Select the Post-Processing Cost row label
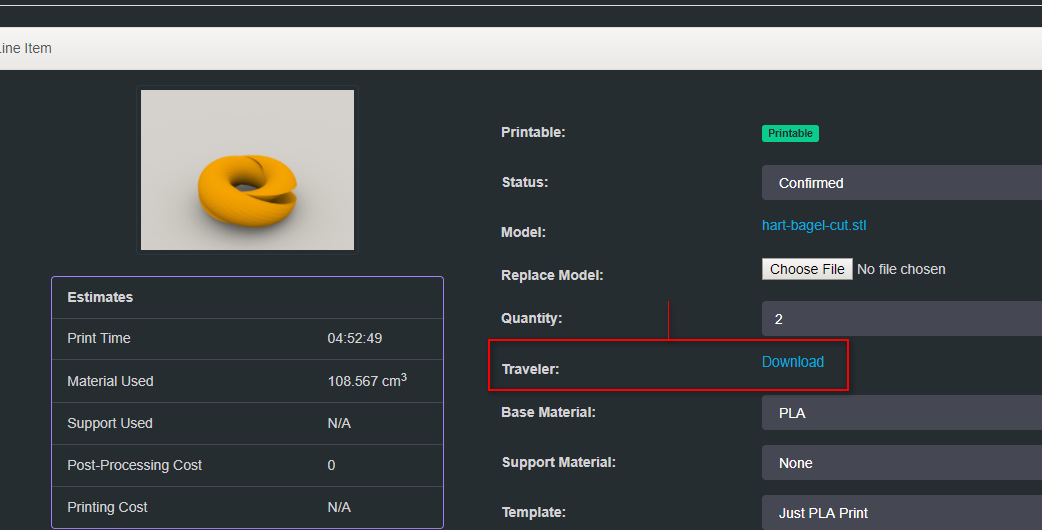1042x530 pixels. [x=134, y=465]
